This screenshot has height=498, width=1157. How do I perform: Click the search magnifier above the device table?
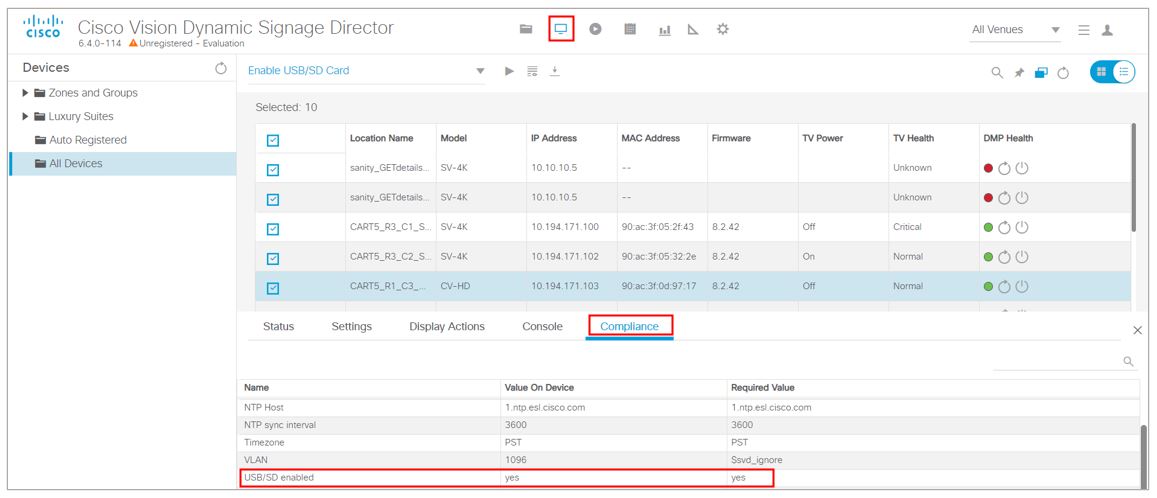[996, 72]
